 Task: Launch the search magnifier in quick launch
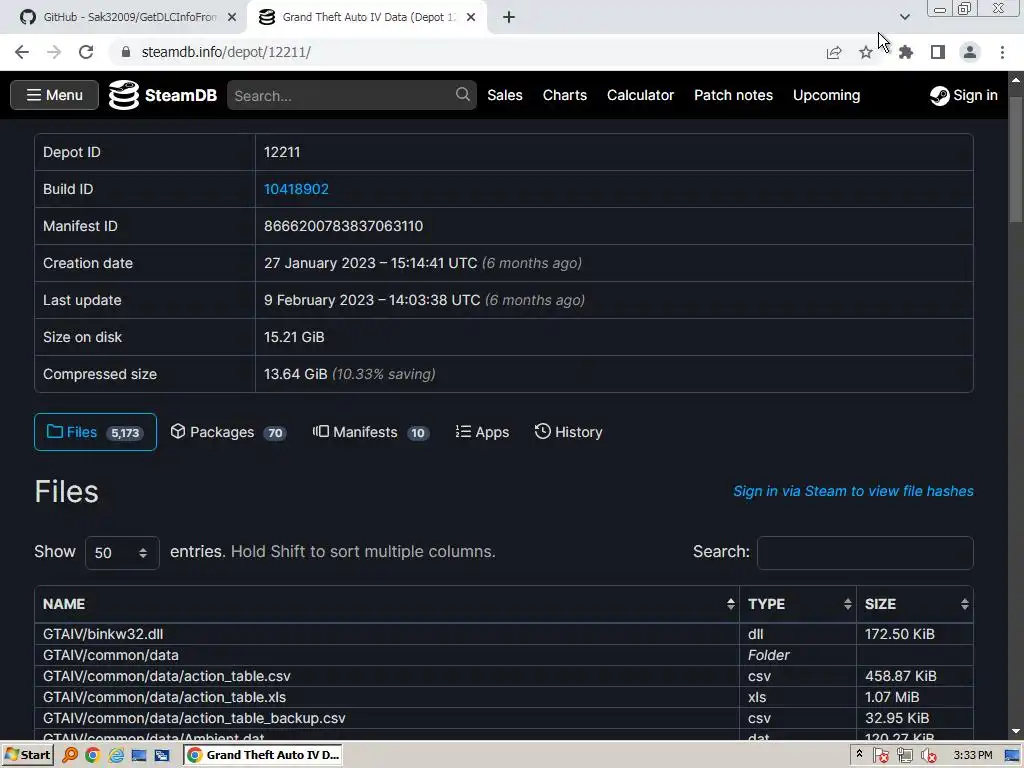pyautogui.click(x=70, y=756)
